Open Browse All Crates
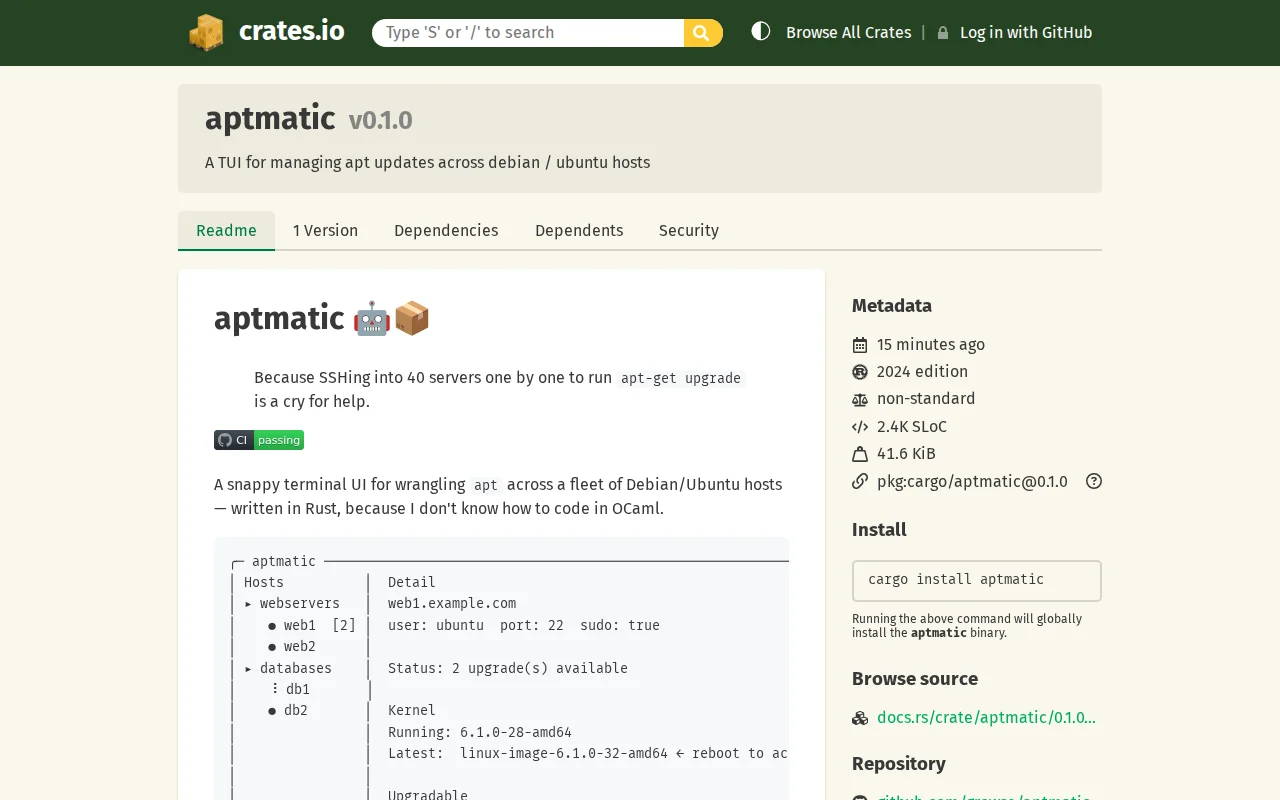The height and width of the screenshot is (800, 1280). 848,32
